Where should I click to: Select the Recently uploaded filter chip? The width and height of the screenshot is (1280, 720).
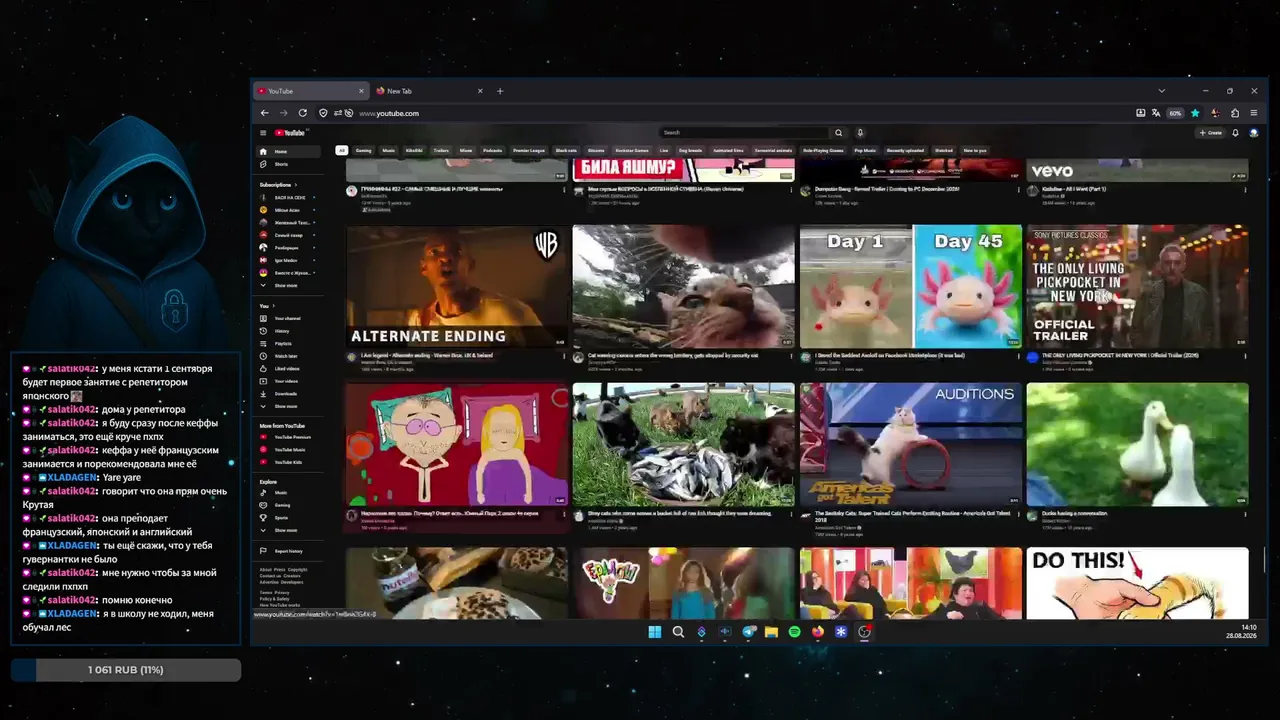tap(905, 150)
